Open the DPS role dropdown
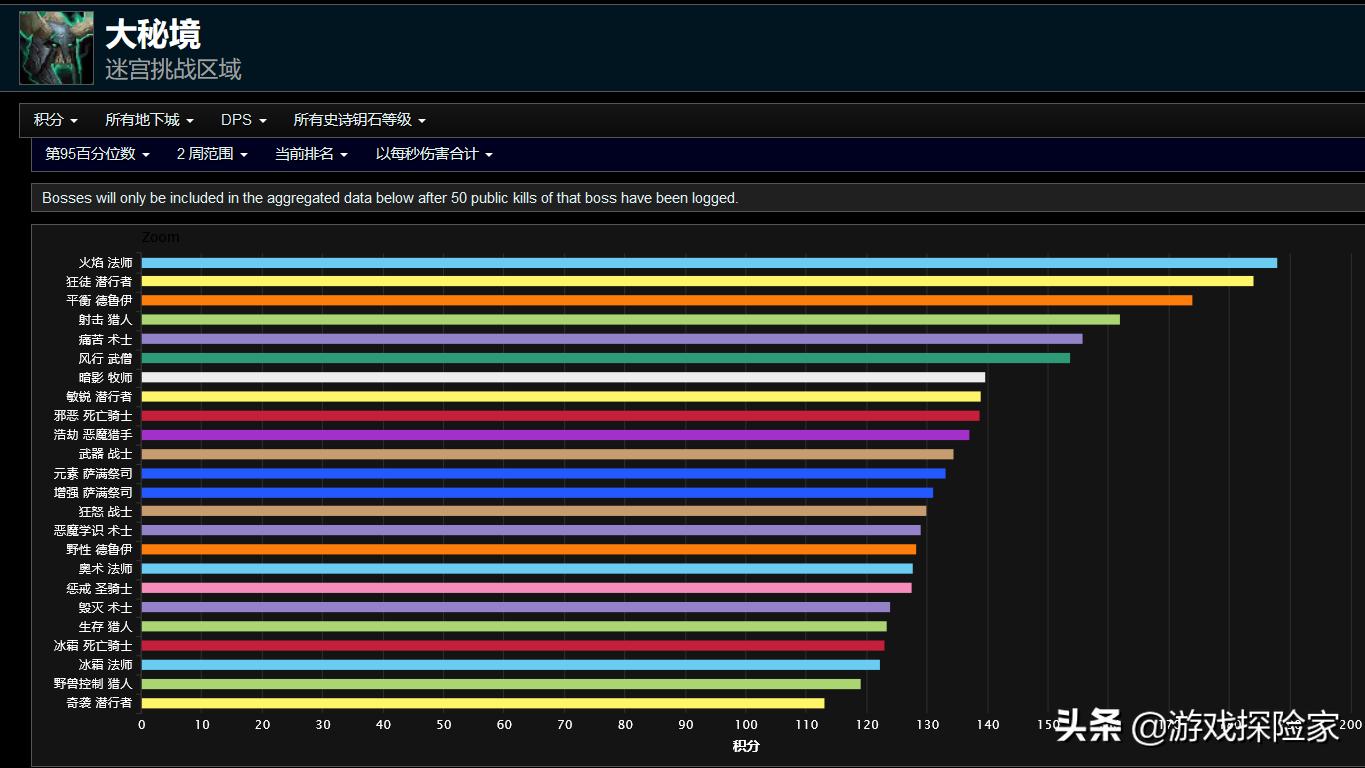Viewport: 1365px width, 768px height. coord(244,120)
